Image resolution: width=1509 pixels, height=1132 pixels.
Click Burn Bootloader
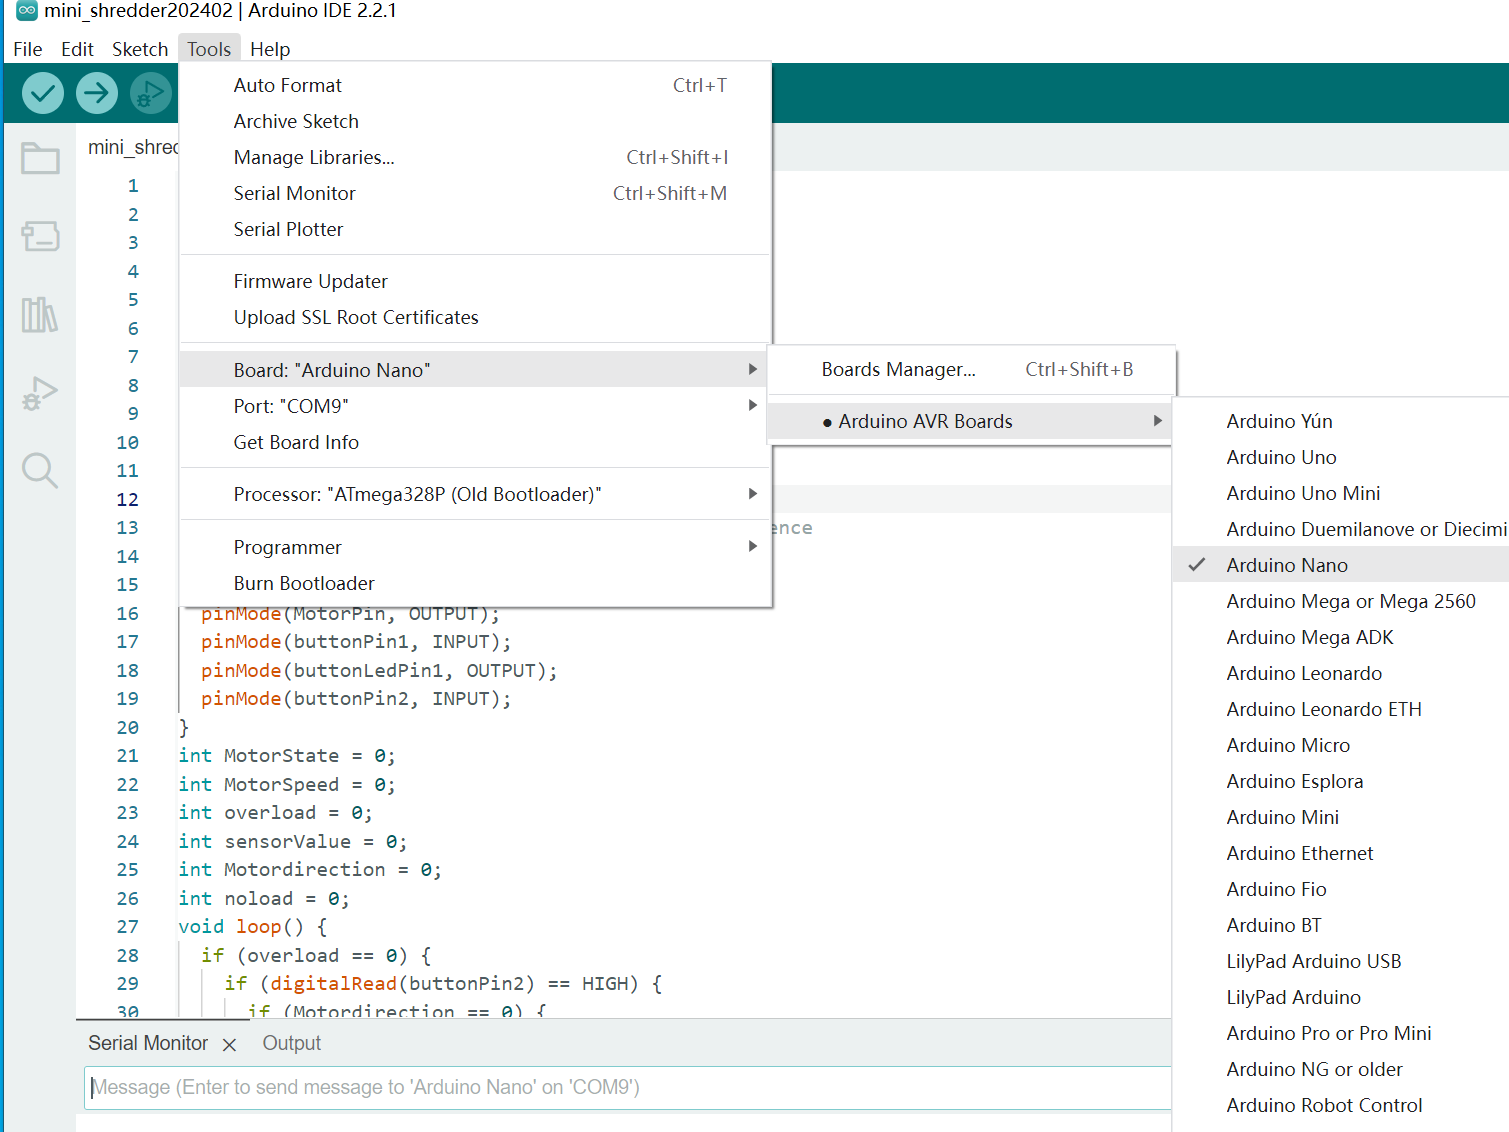[304, 583]
